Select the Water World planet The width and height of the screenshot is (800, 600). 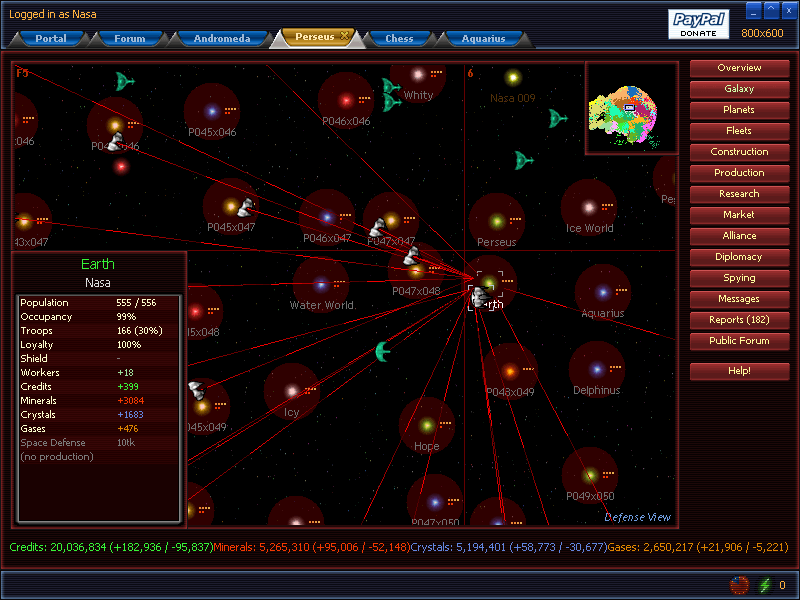click(321, 285)
